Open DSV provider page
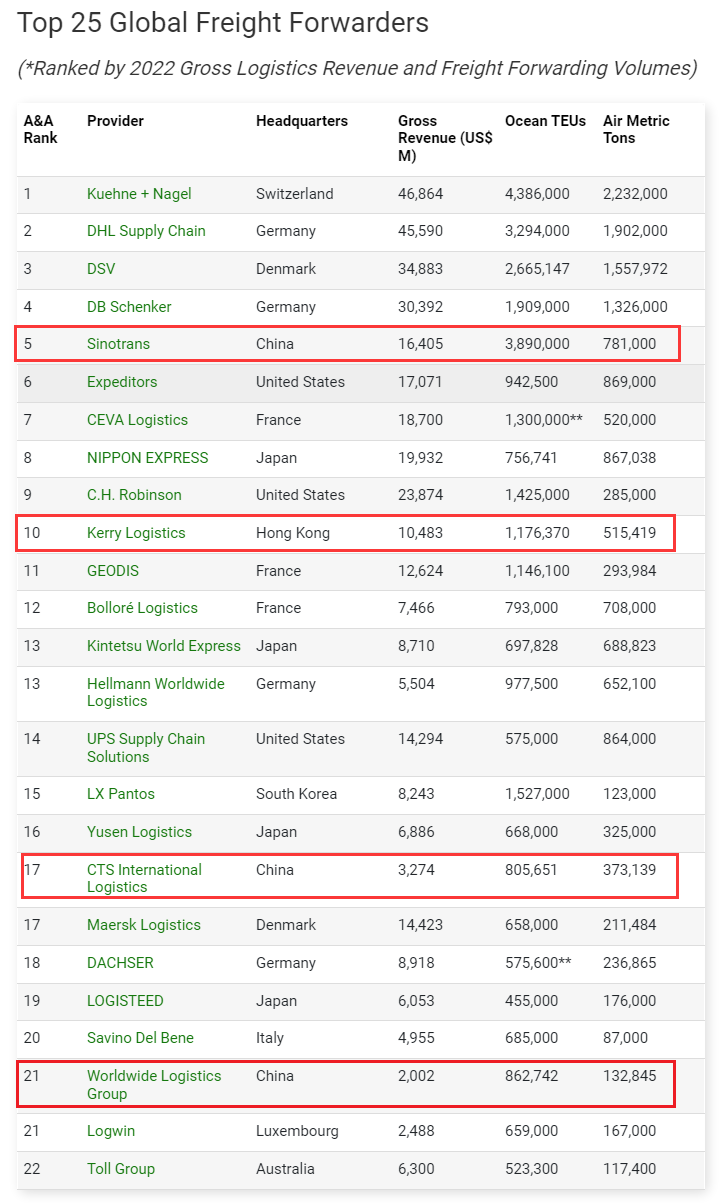Image resolution: width=719 pixels, height=1203 pixels. [x=101, y=269]
